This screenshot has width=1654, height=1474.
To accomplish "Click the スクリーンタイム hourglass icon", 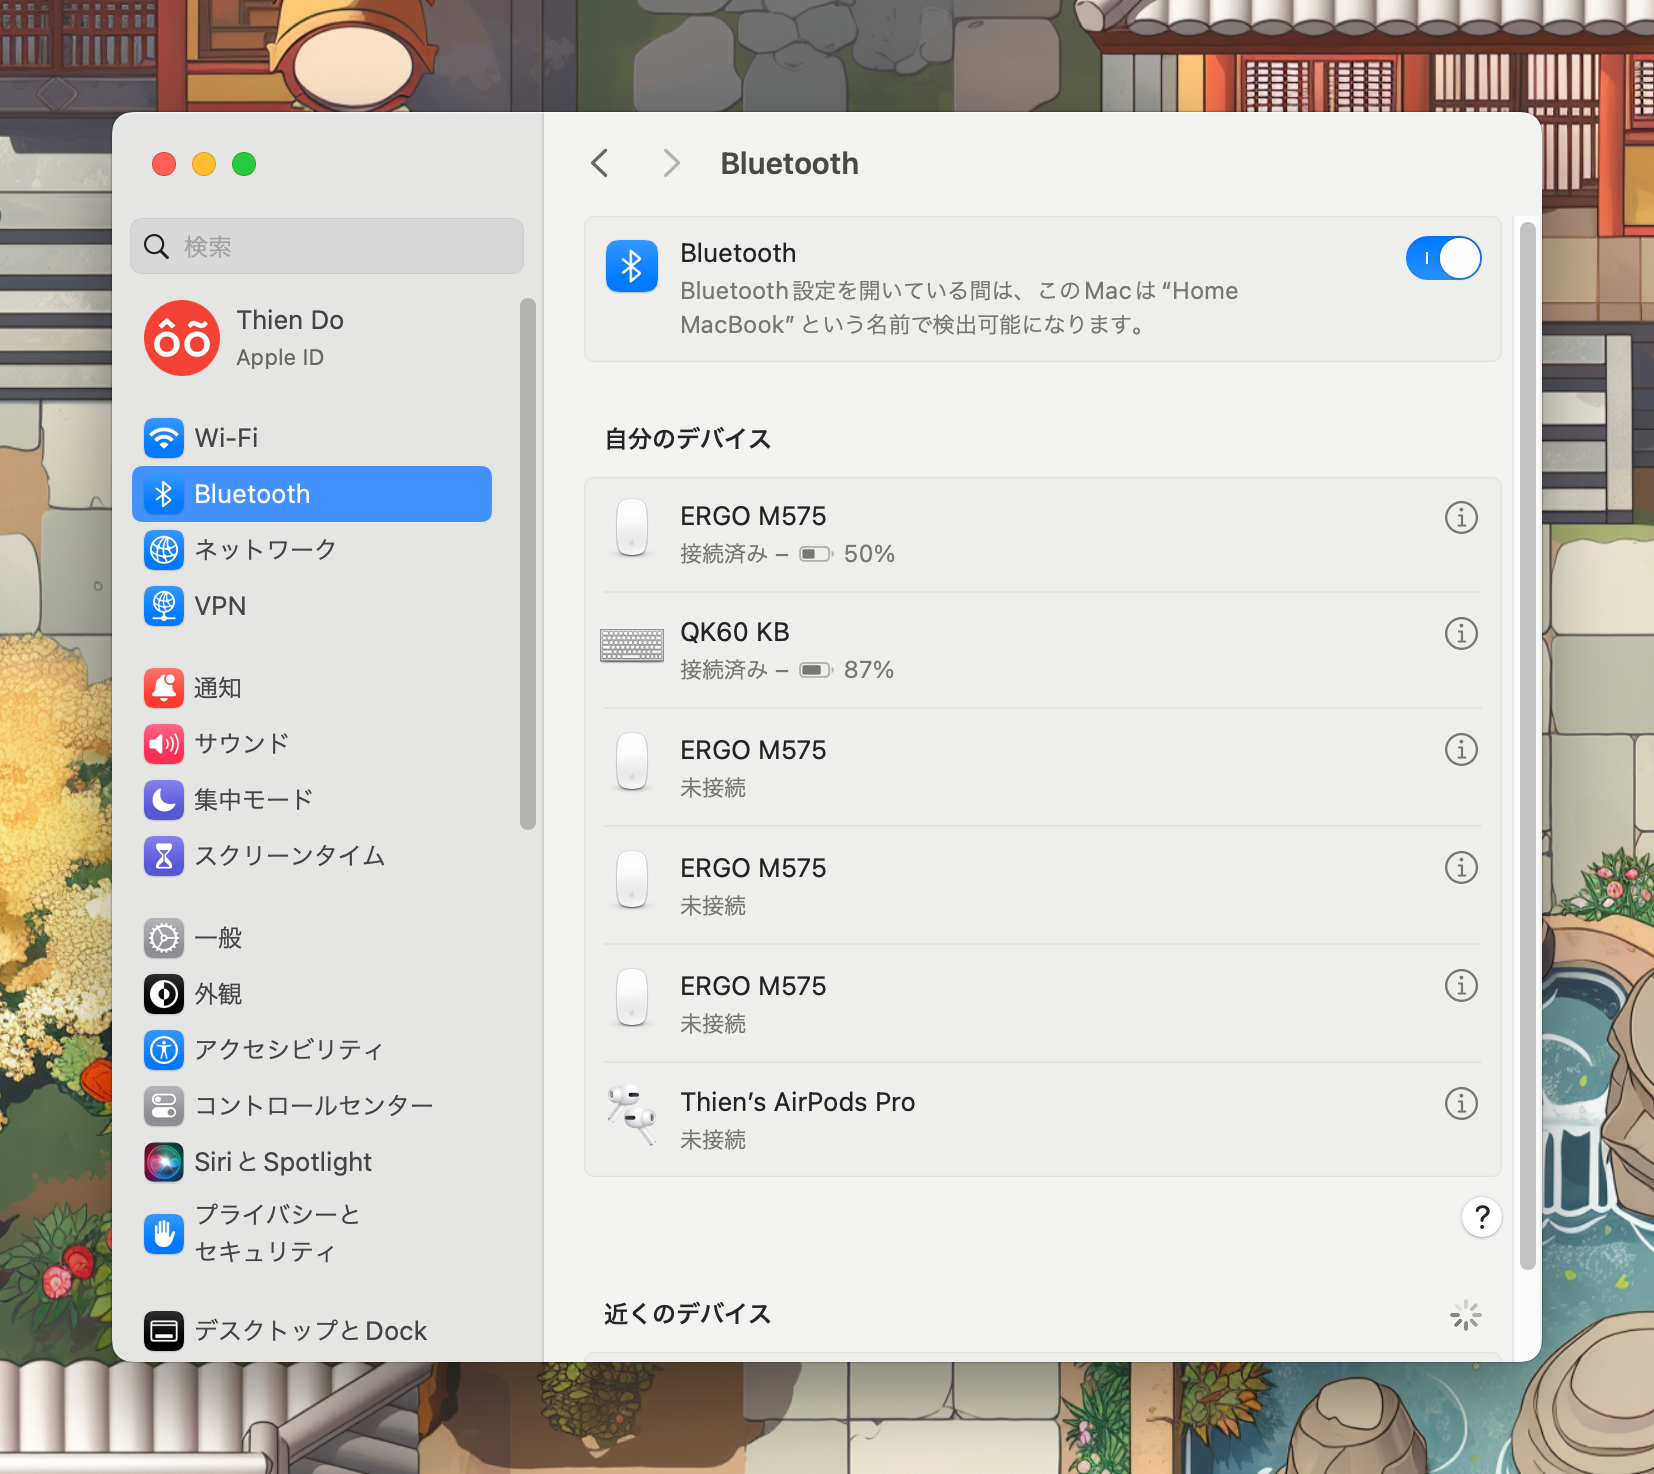I will point(164,856).
